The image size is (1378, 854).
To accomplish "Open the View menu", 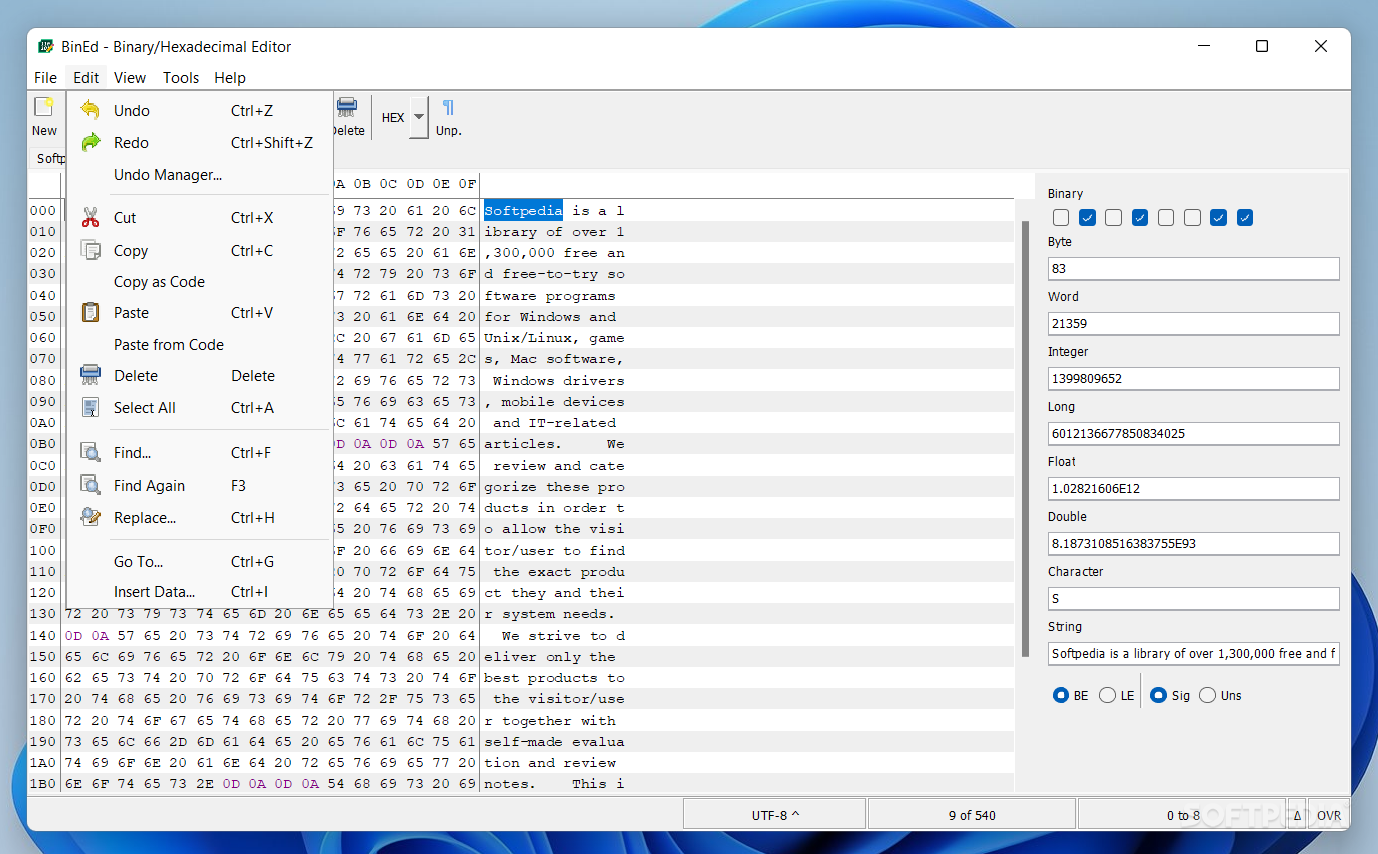I will pyautogui.click(x=130, y=77).
